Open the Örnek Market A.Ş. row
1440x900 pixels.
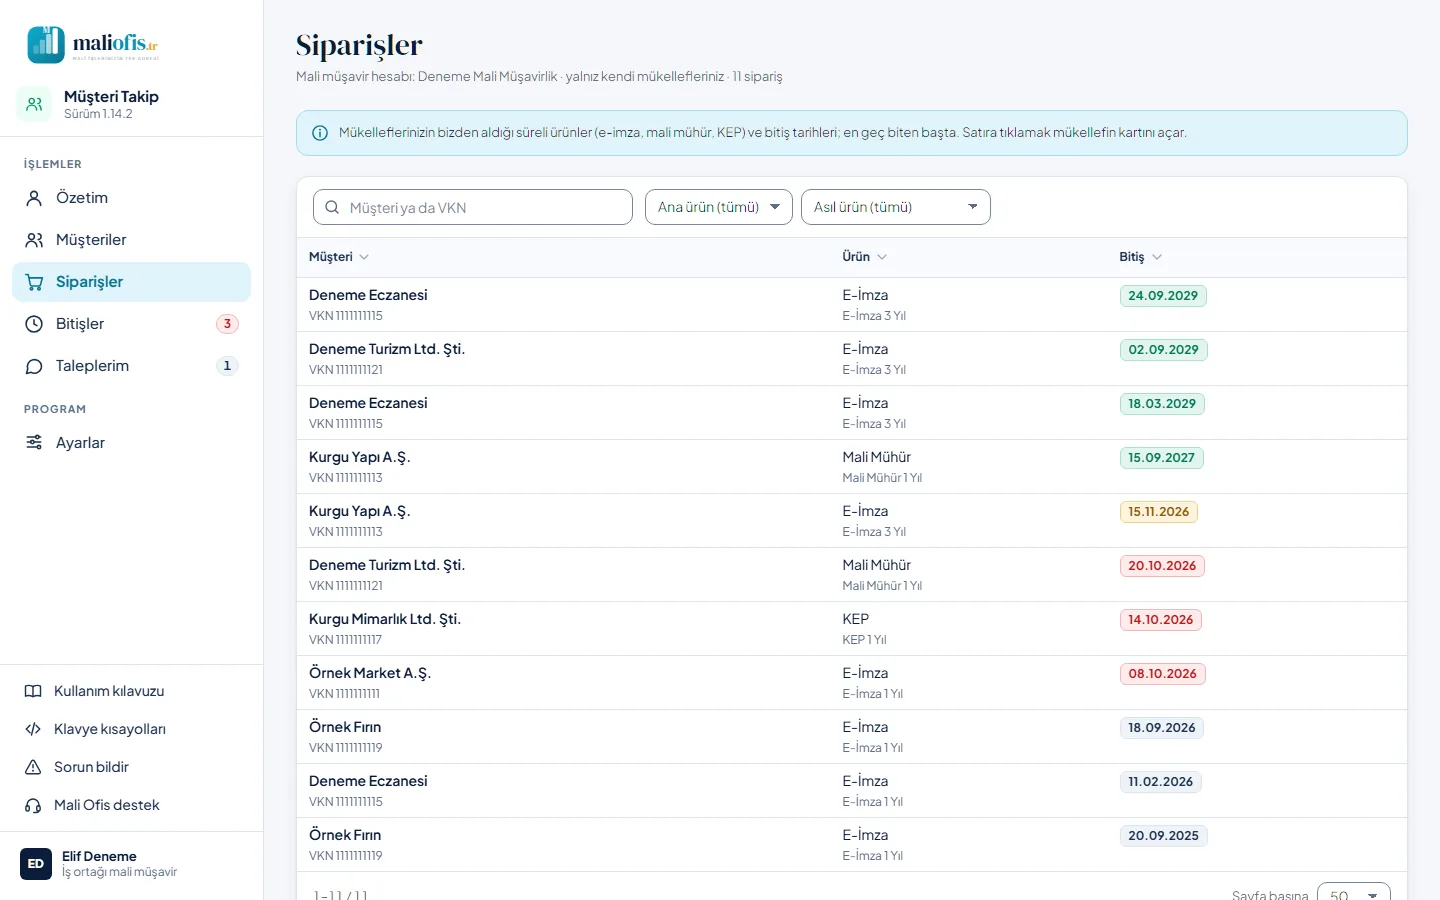point(852,683)
